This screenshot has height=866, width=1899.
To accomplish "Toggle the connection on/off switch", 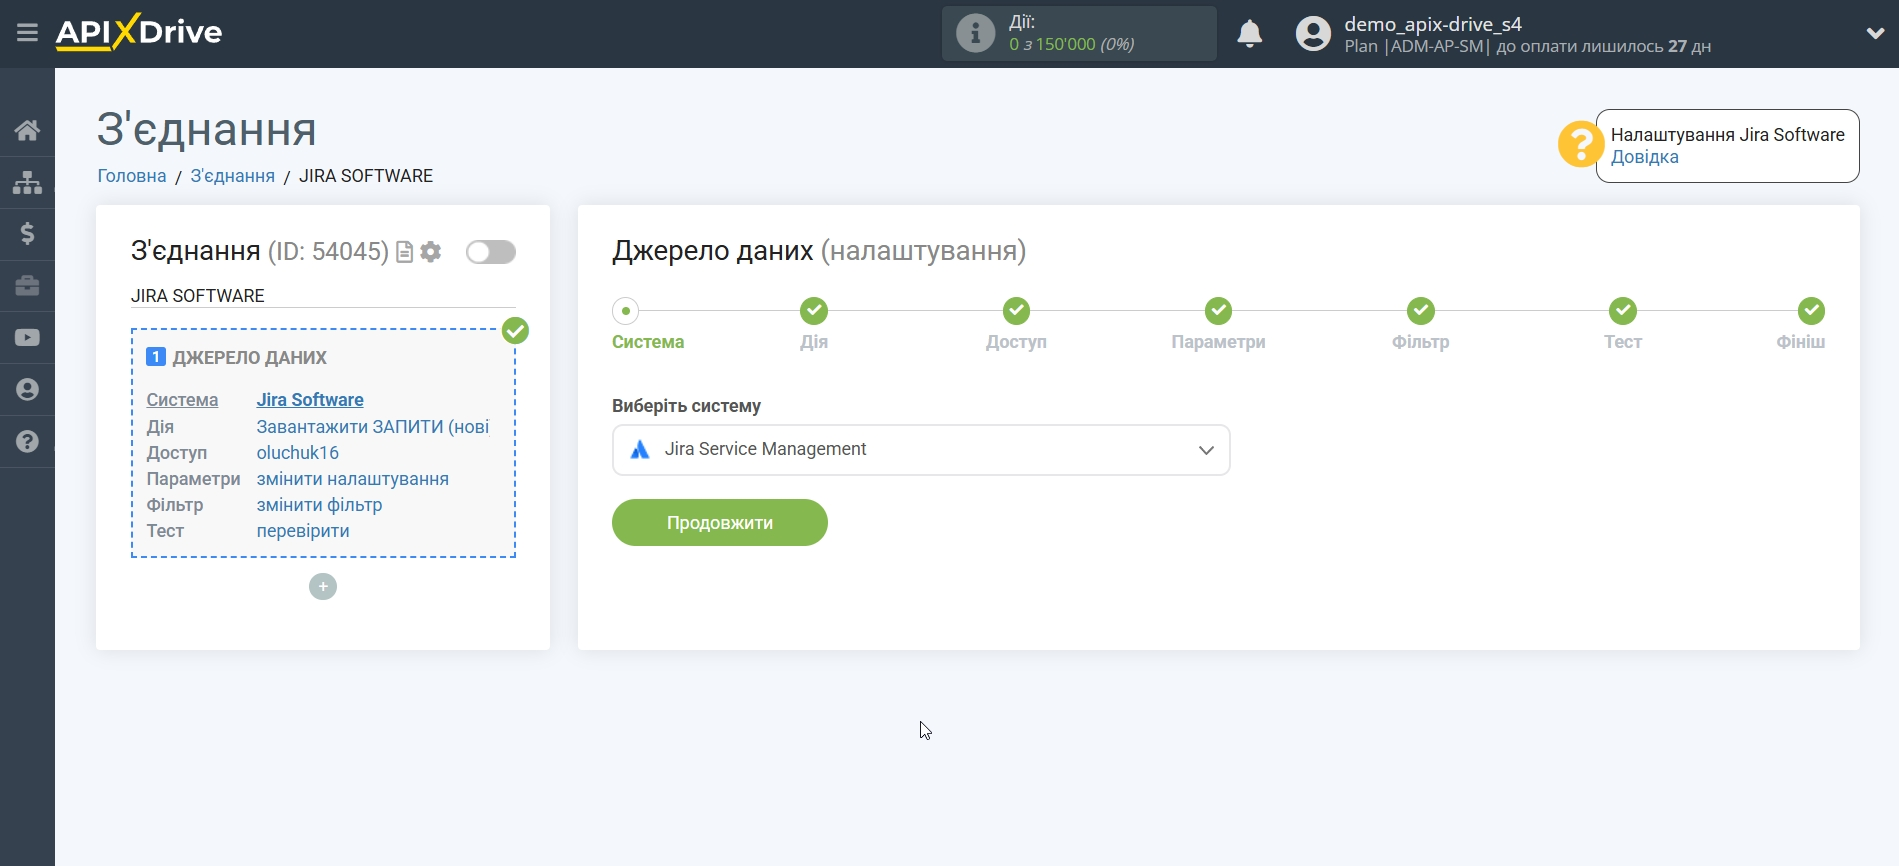I will pyautogui.click(x=491, y=252).
